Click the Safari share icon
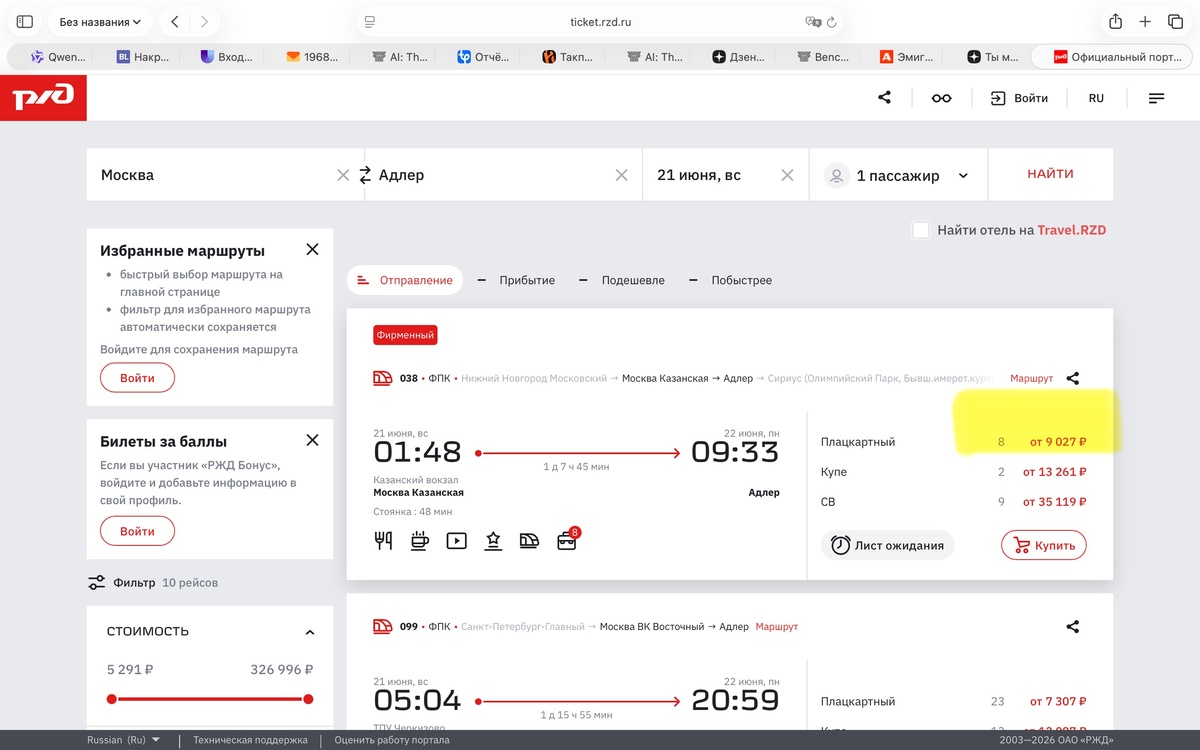 [1116, 21]
